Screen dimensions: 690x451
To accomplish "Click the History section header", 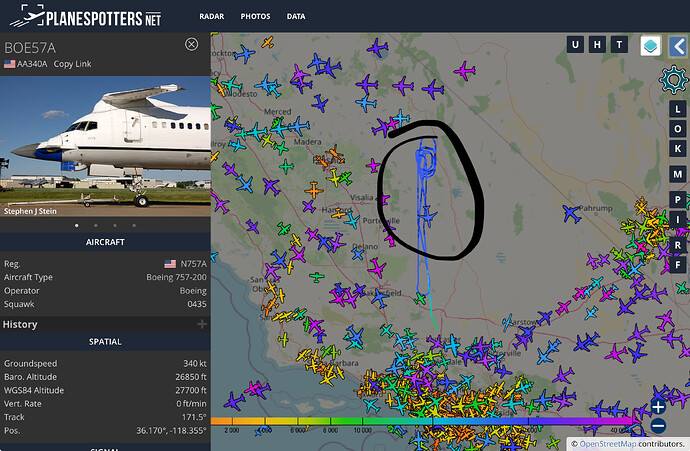I will (x=105, y=324).
